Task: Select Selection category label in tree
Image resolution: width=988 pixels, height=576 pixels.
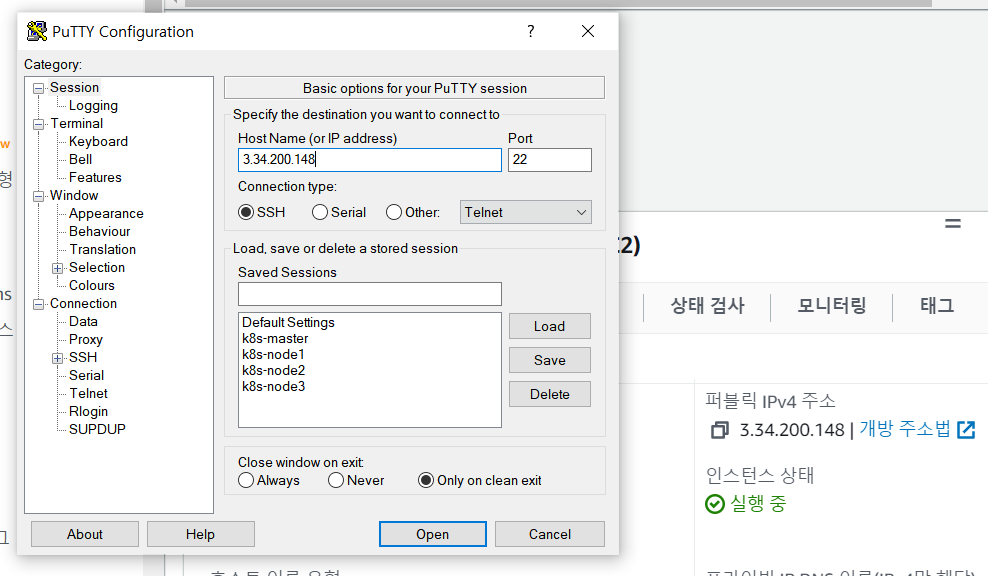Action: [96, 267]
